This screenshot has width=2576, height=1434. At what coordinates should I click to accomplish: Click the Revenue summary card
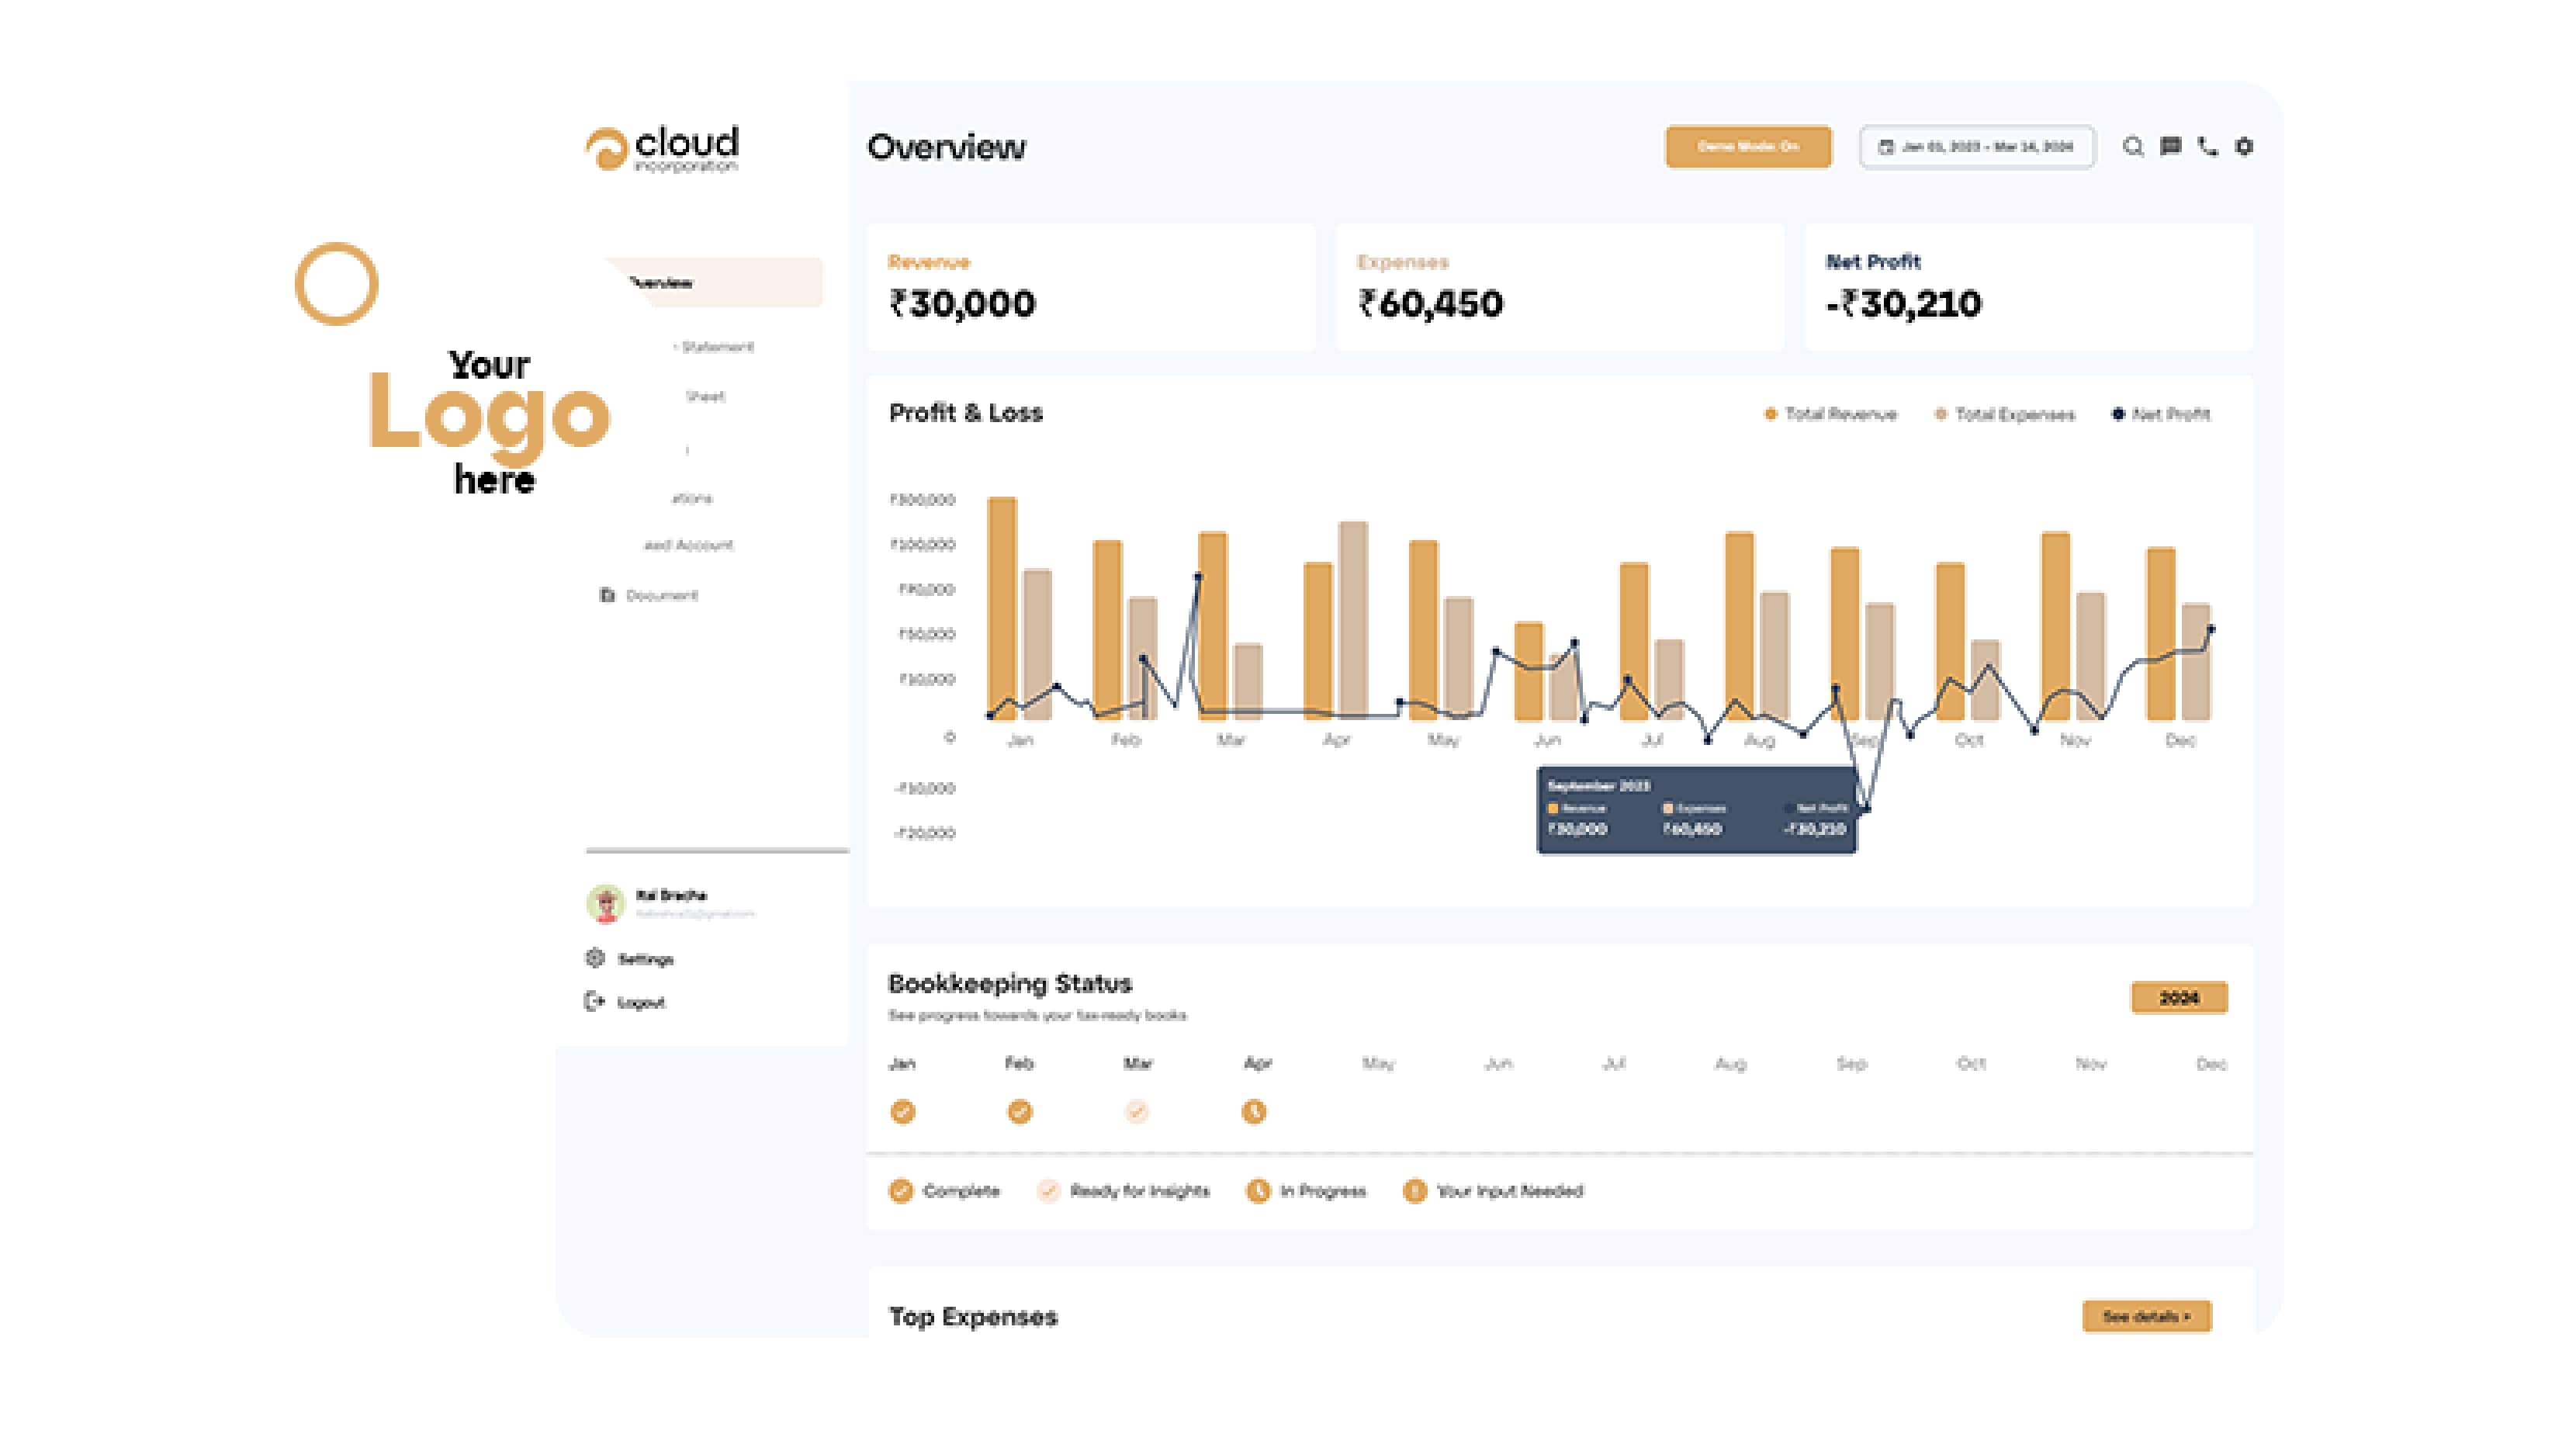1090,287
